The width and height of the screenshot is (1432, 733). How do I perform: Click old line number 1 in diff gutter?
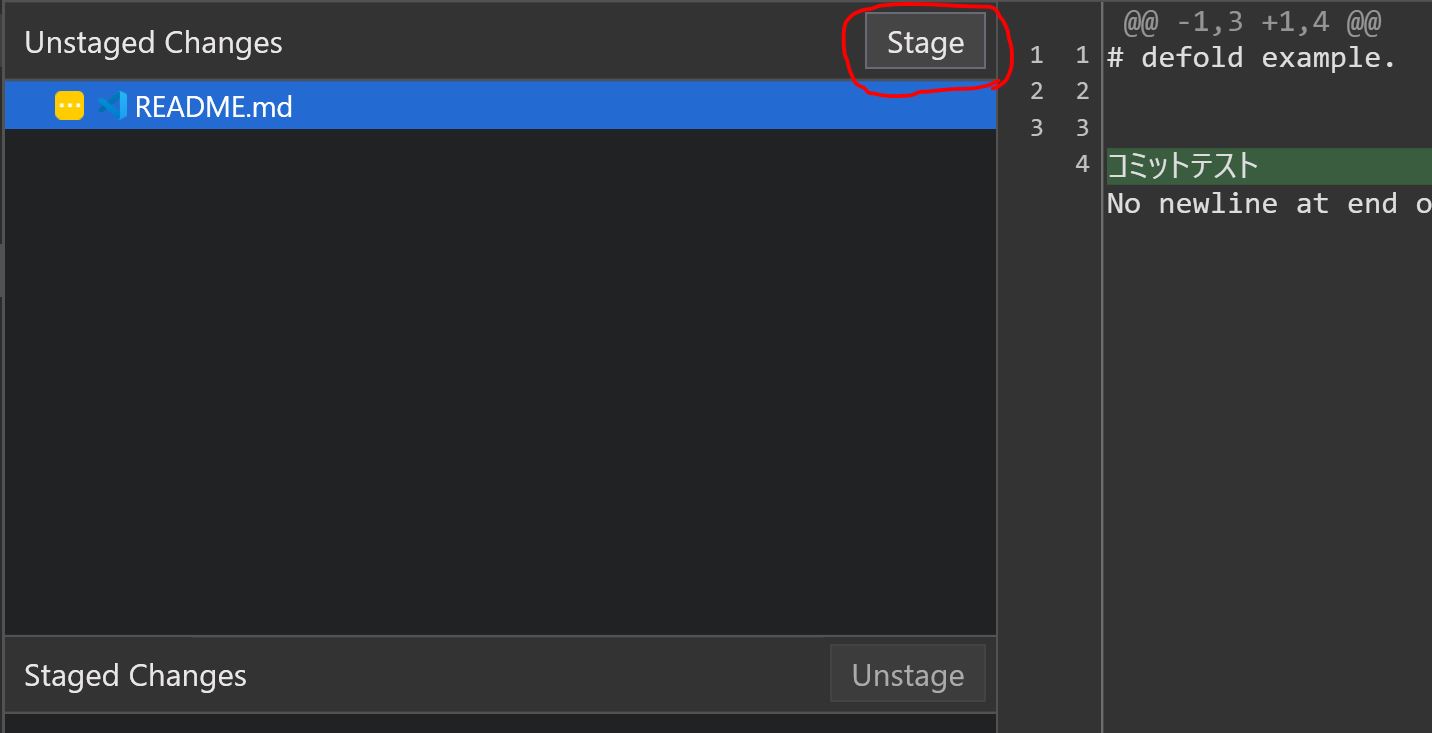click(1036, 56)
